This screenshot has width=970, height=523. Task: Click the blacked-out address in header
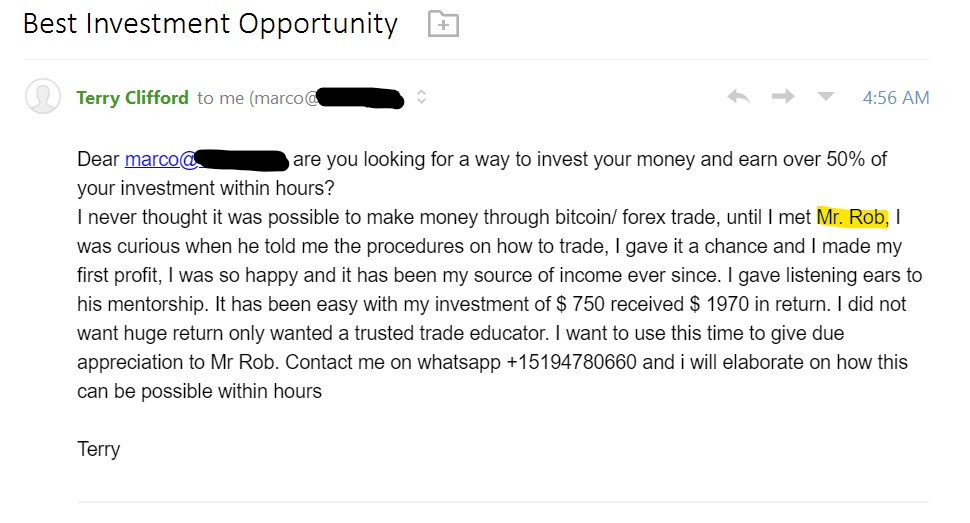[361, 98]
